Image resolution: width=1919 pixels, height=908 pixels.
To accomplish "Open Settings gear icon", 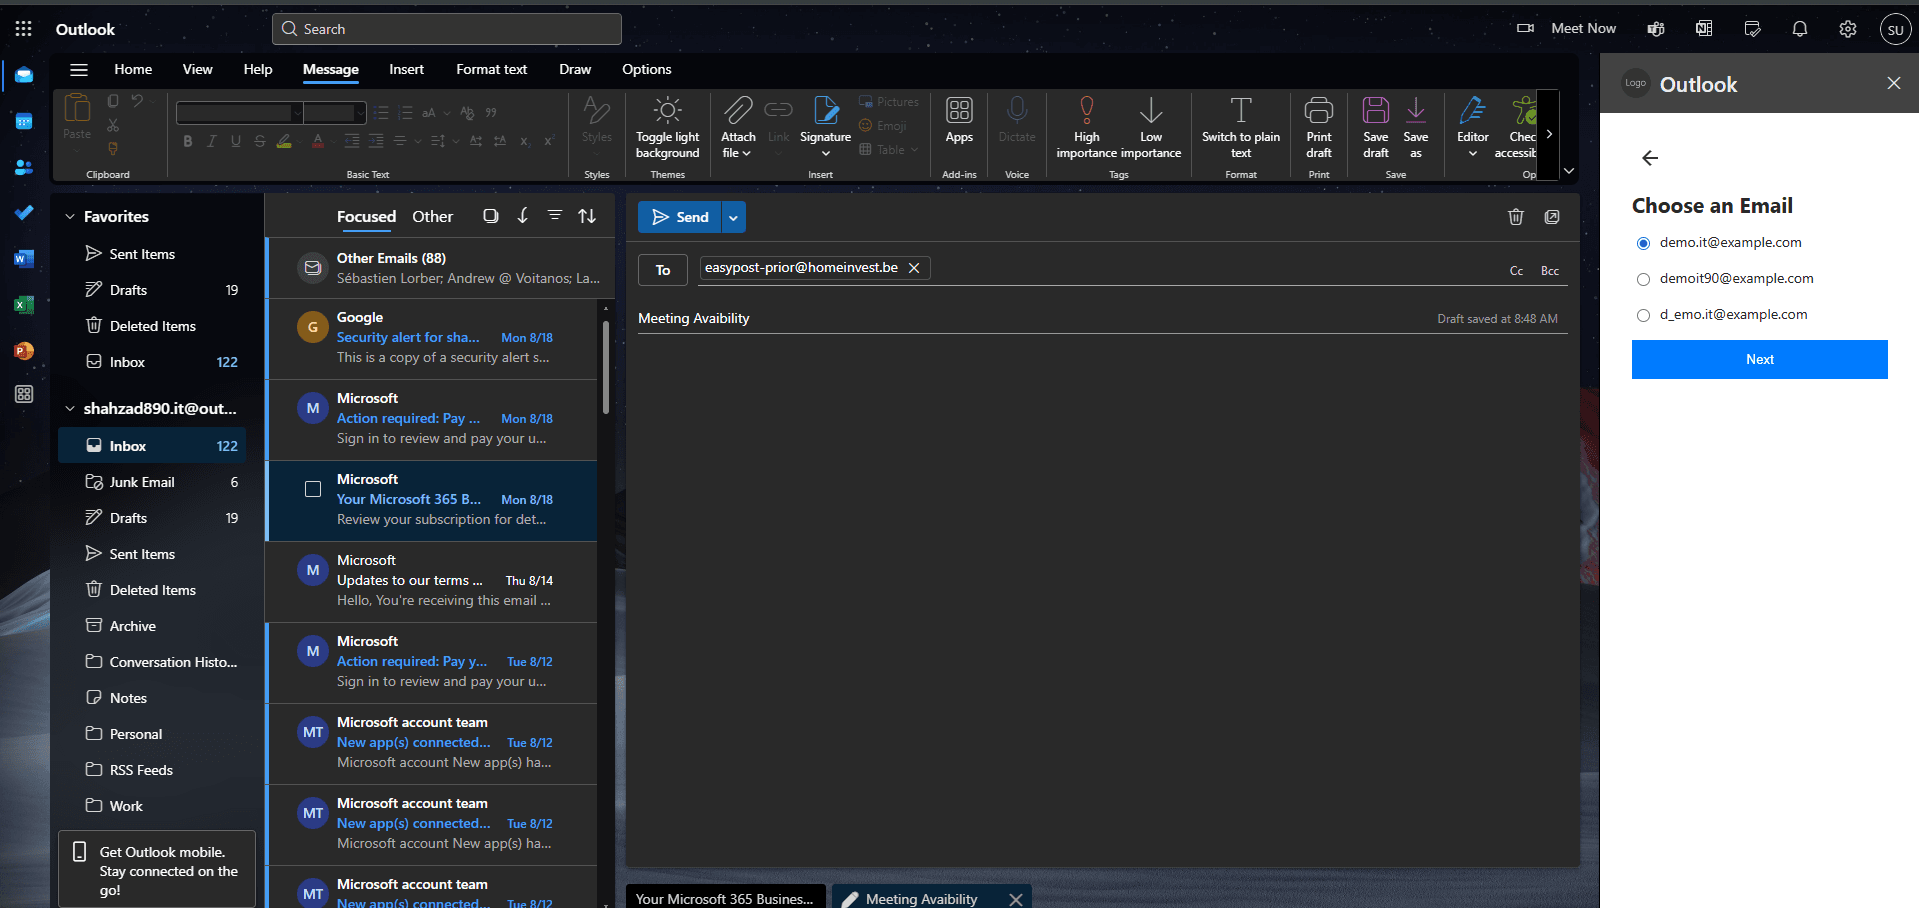I will pyautogui.click(x=1848, y=29).
